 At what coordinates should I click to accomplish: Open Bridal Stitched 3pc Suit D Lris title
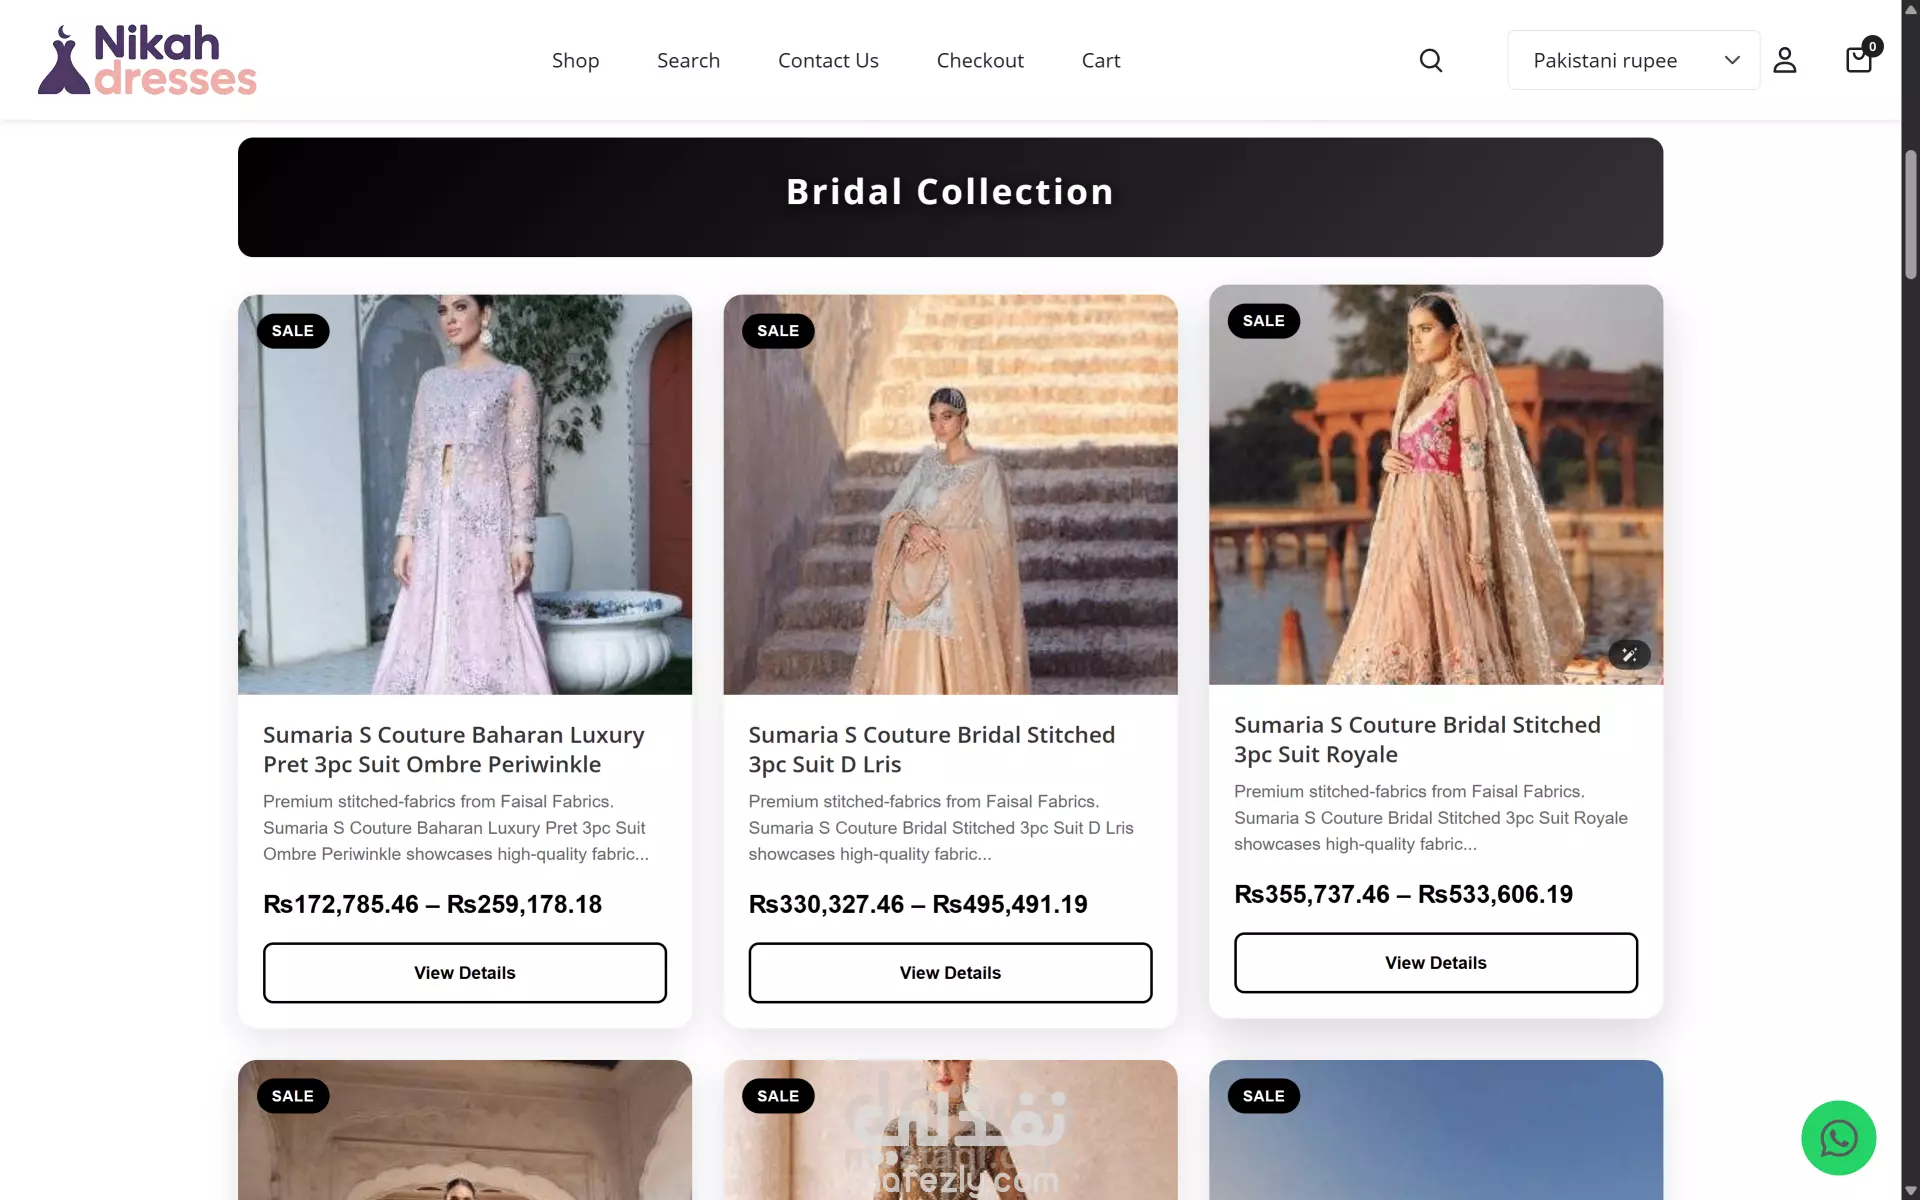932,749
